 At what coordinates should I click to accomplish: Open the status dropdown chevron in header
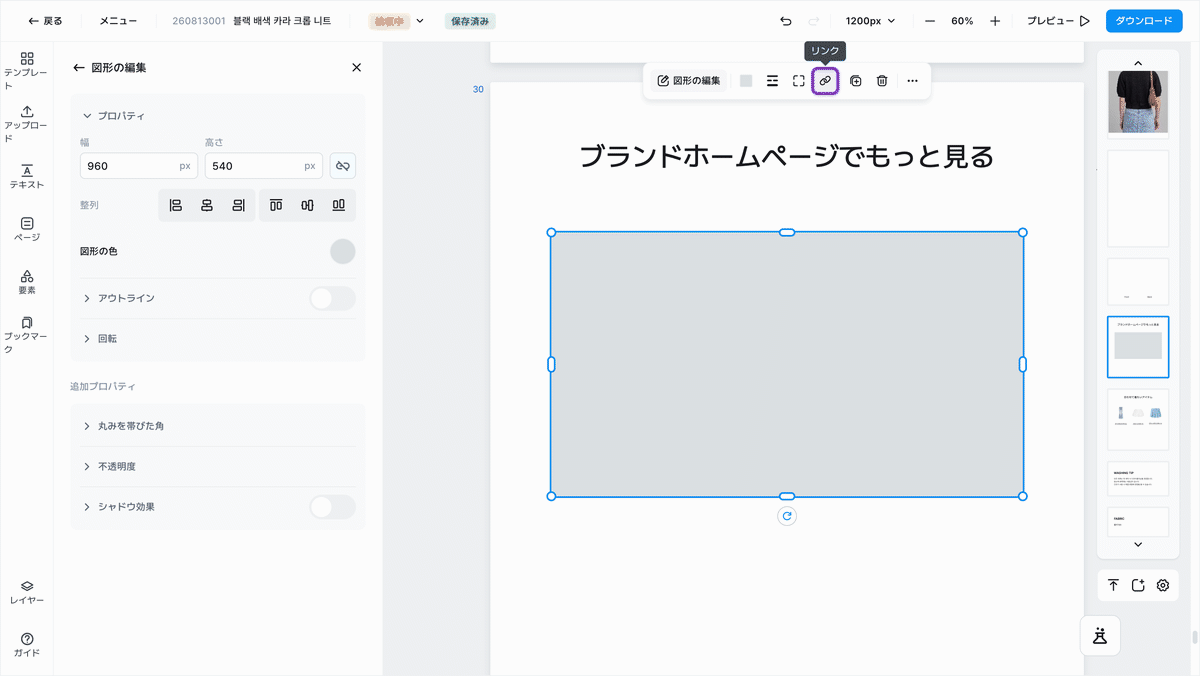coord(420,21)
